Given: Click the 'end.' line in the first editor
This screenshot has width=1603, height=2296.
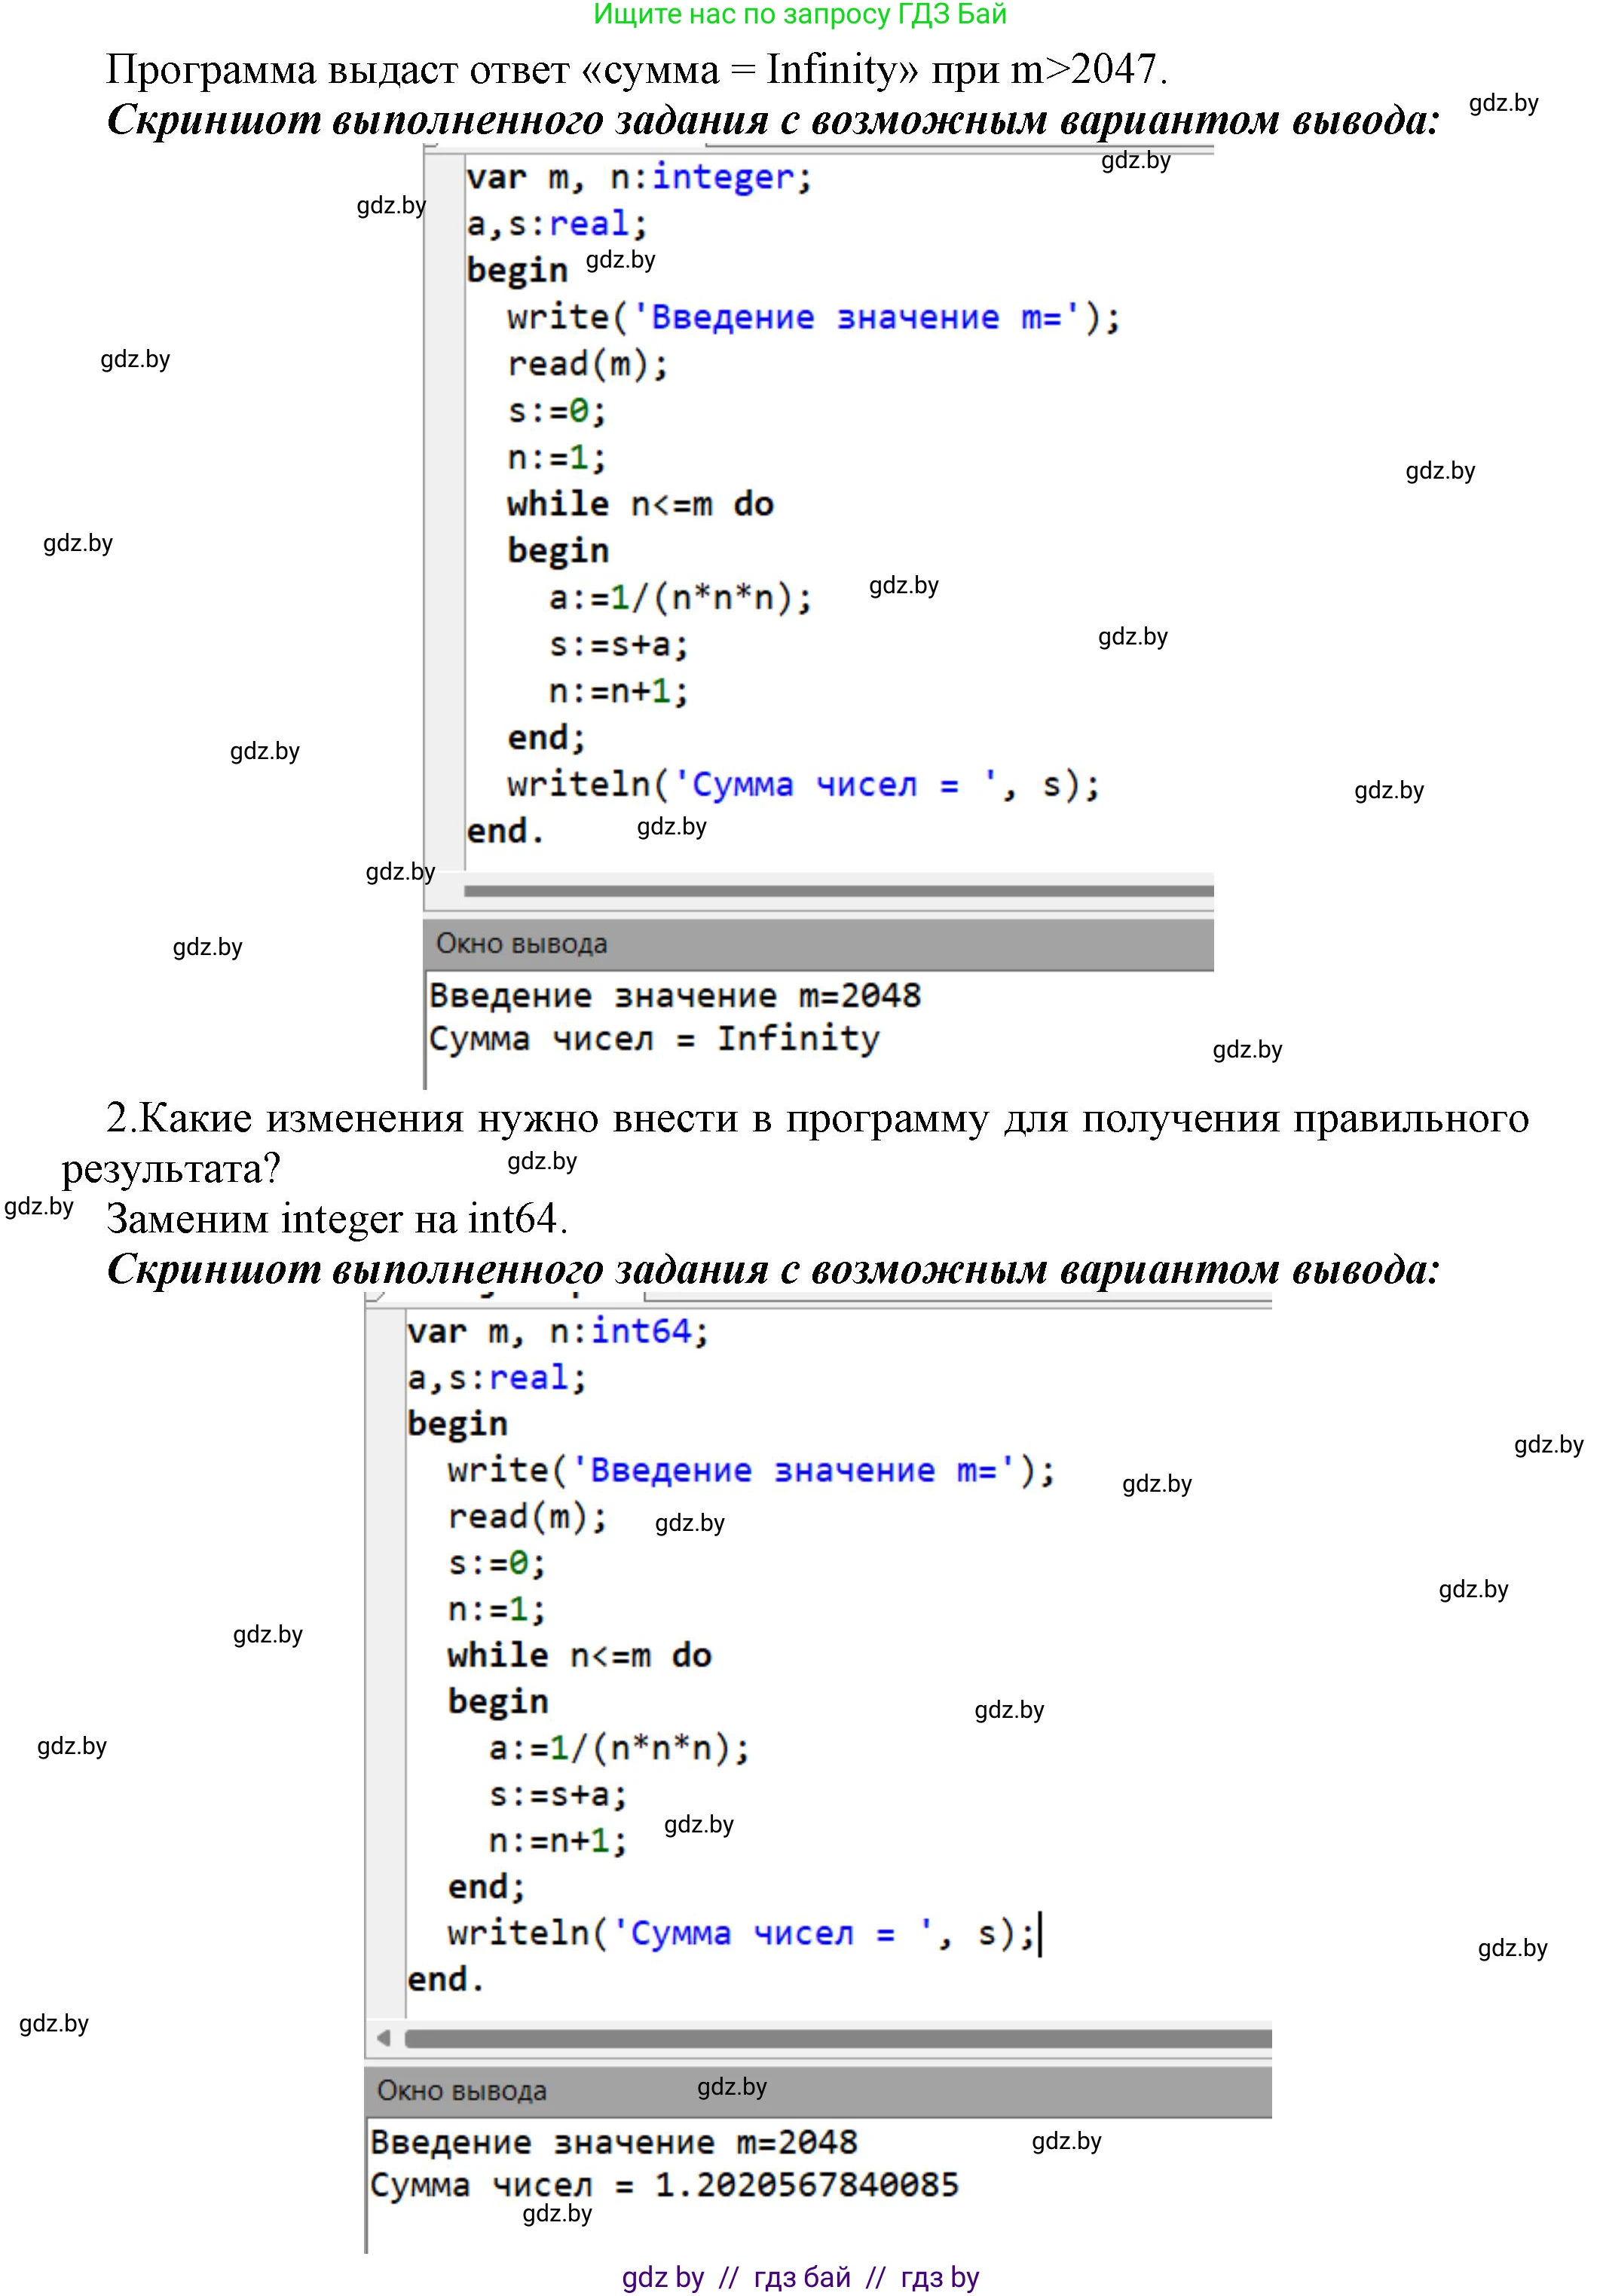Looking at the screenshot, I should tap(505, 831).
